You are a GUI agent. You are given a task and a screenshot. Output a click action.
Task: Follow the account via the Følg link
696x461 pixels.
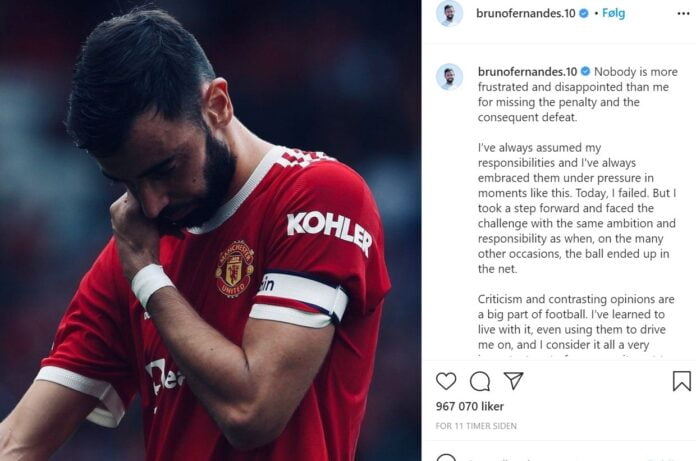613,14
